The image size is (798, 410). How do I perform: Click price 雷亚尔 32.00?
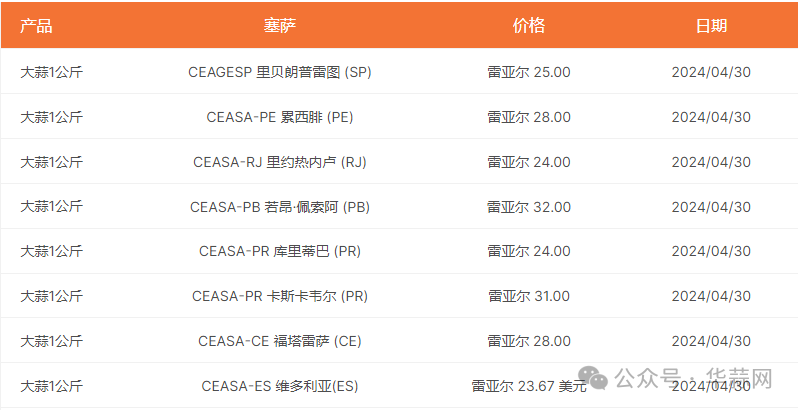coord(529,207)
